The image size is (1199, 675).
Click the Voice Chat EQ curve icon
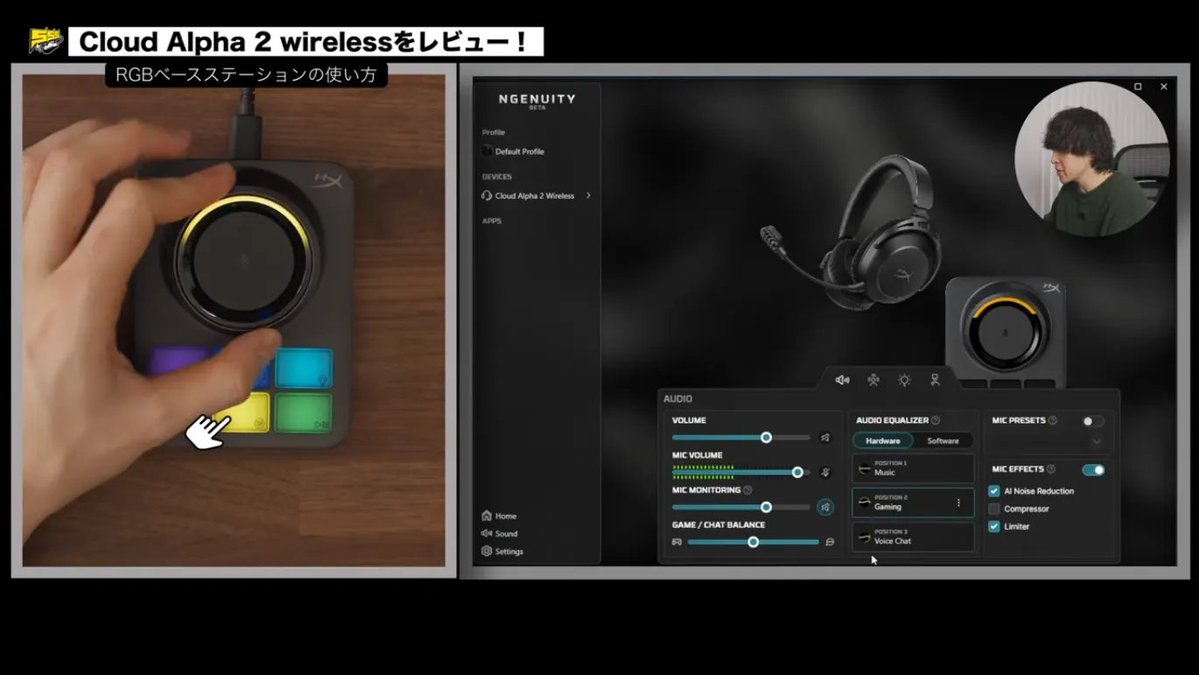[865, 537]
